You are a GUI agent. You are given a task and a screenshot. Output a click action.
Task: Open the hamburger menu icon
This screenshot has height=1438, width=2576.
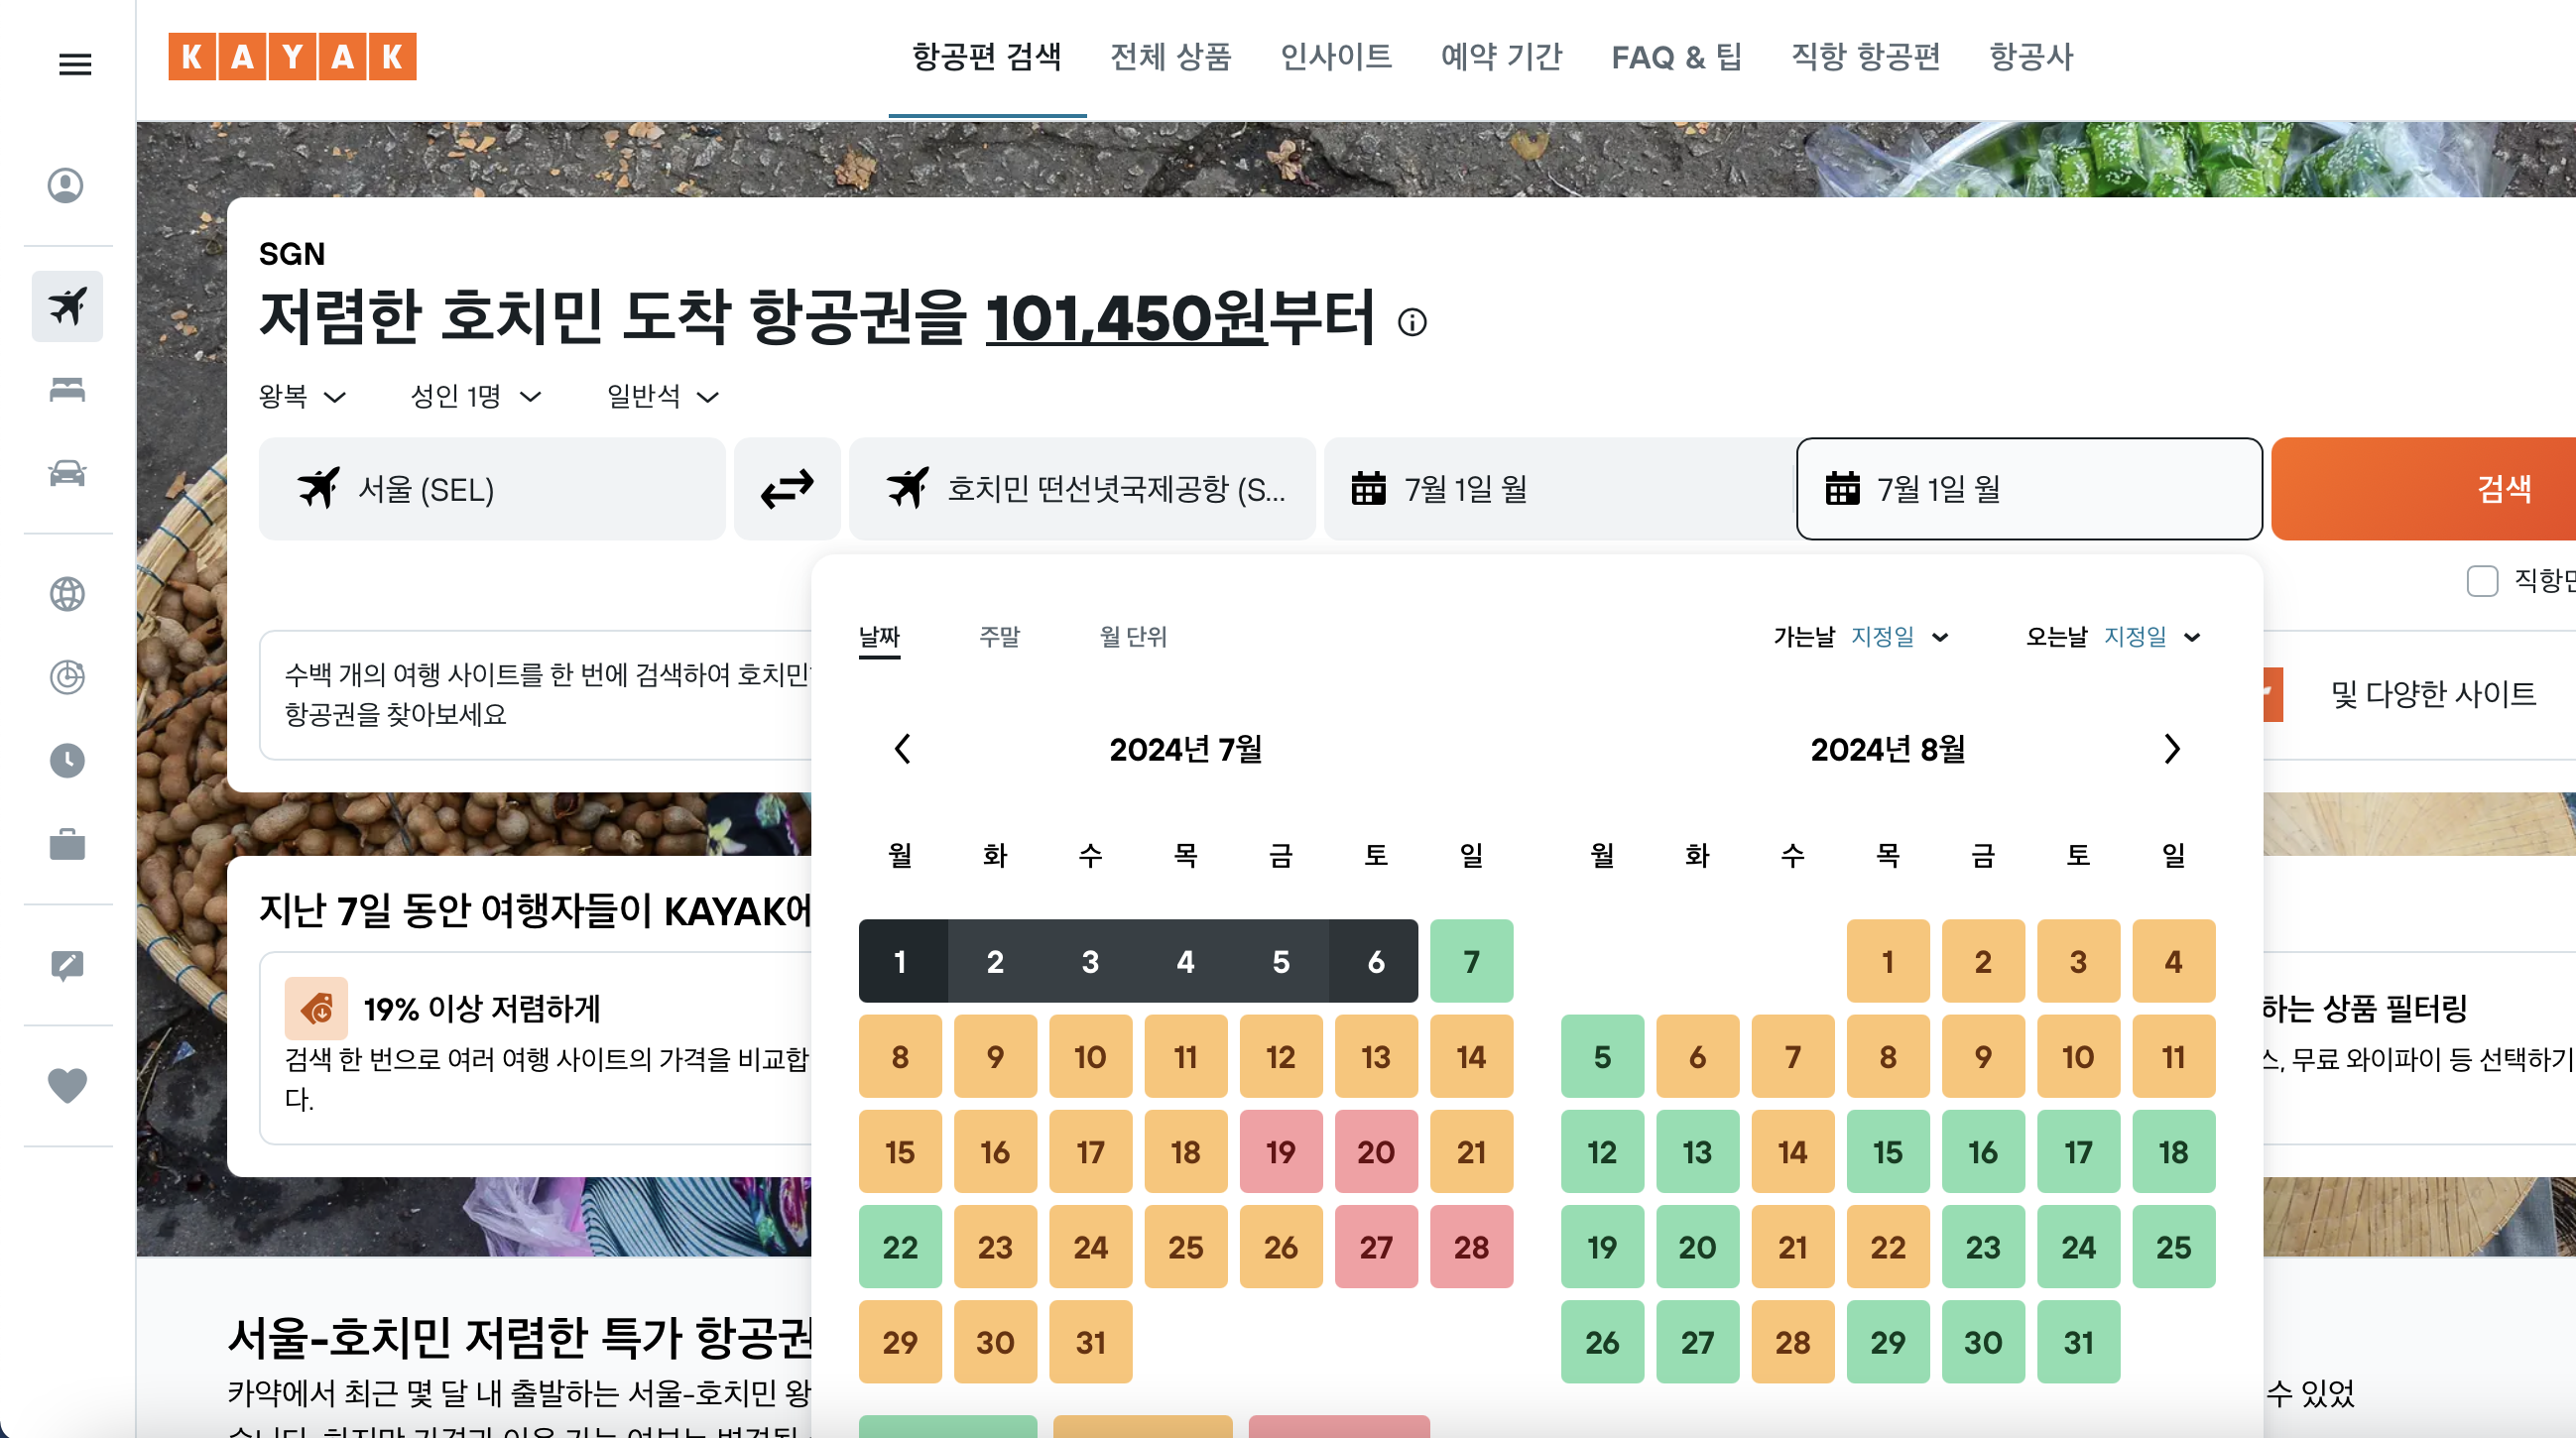(75, 65)
